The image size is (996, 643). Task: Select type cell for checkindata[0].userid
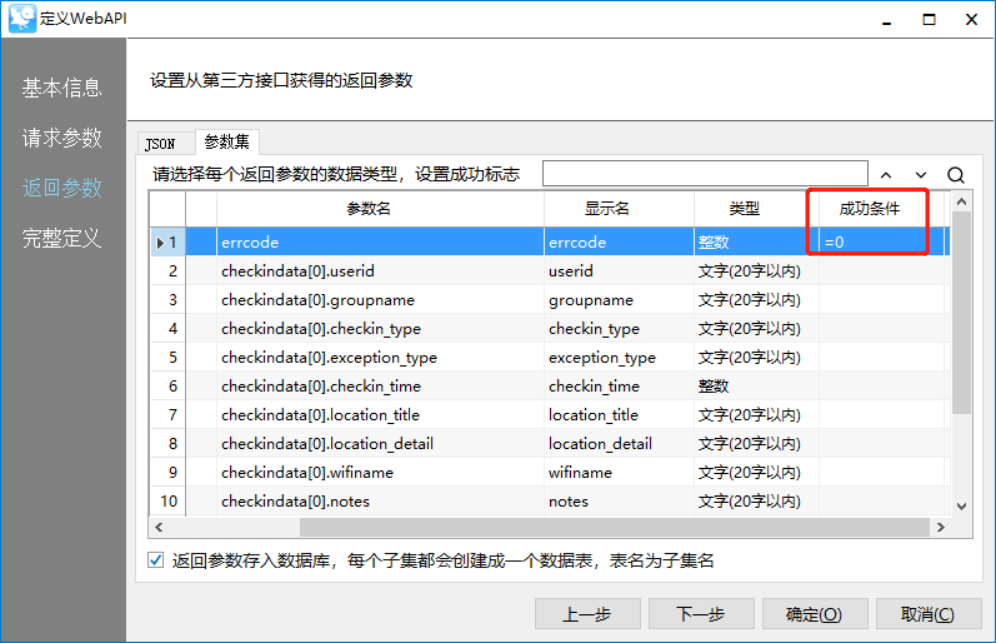pos(755,271)
